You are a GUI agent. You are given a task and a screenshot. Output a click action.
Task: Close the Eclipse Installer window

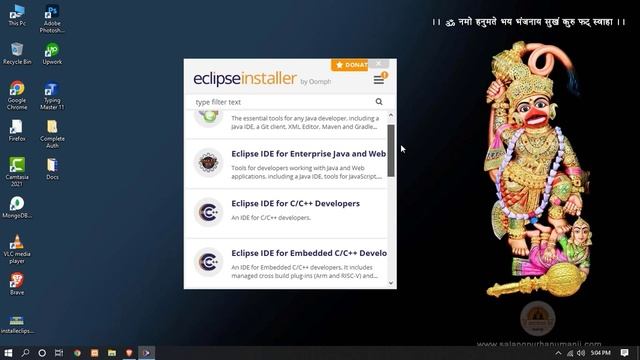[379, 63]
